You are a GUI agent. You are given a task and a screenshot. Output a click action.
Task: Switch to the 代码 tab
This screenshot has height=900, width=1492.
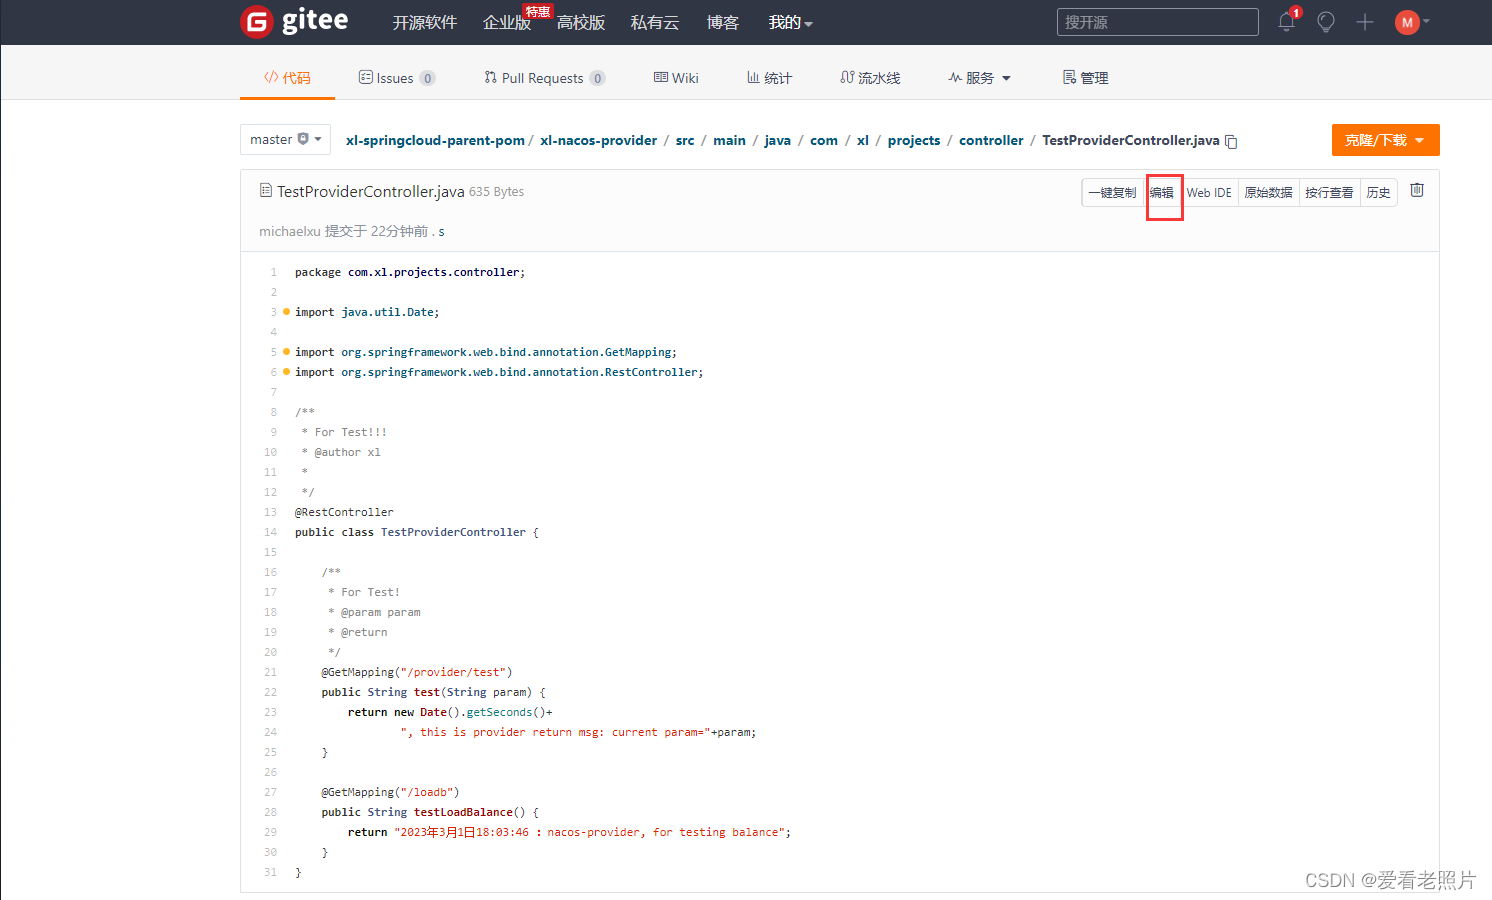[x=287, y=78]
